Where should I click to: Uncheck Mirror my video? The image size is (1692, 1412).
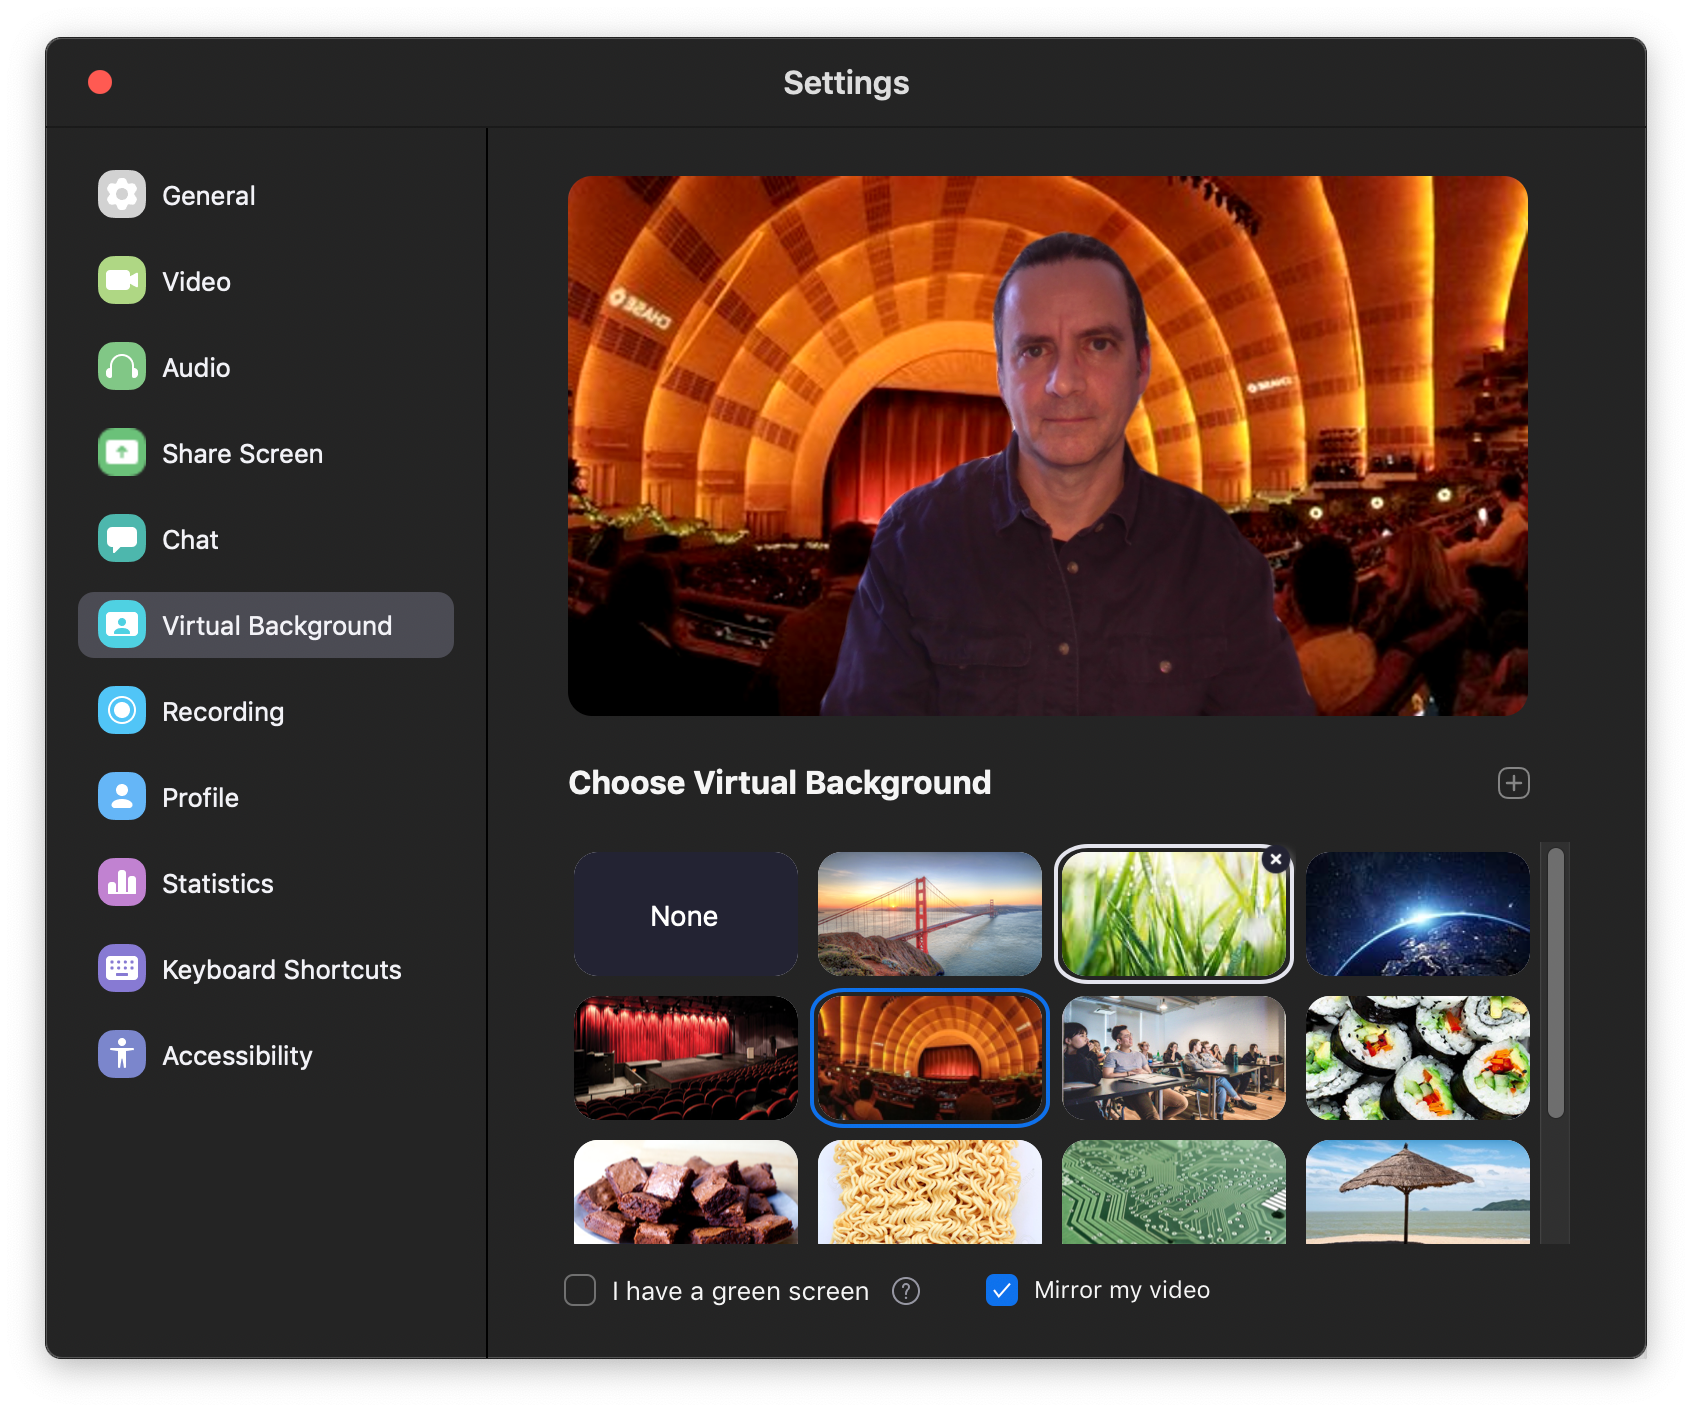1002,1290
